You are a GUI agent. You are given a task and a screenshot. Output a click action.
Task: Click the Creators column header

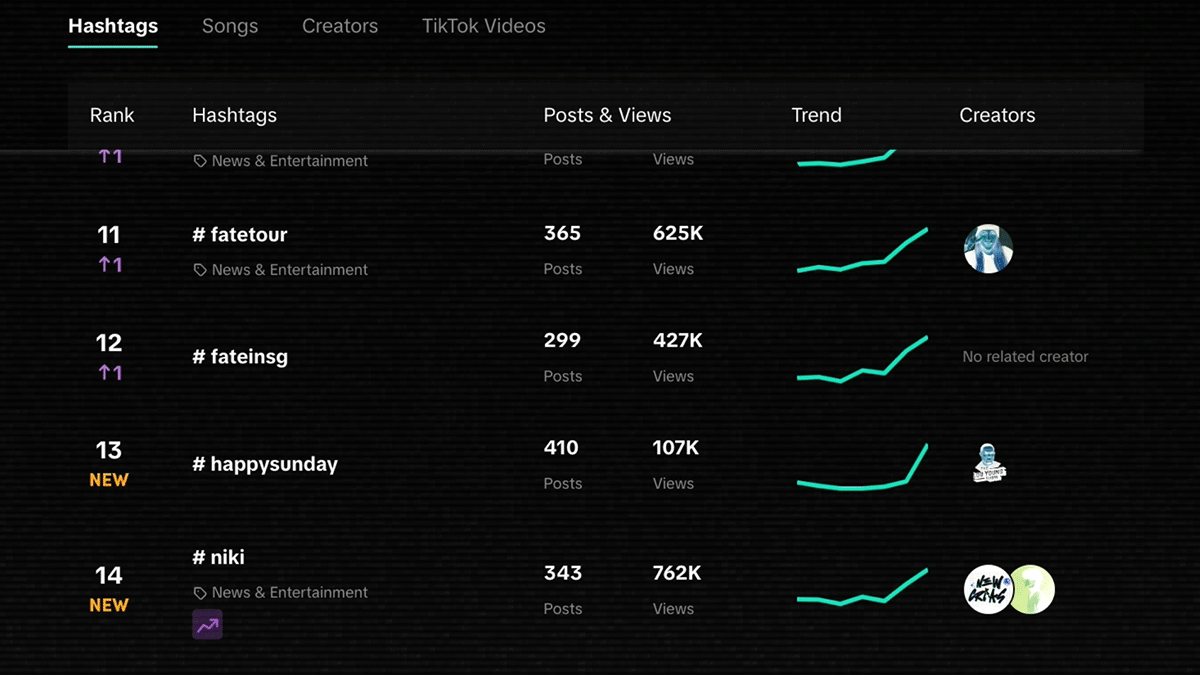(x=997, y=115)
